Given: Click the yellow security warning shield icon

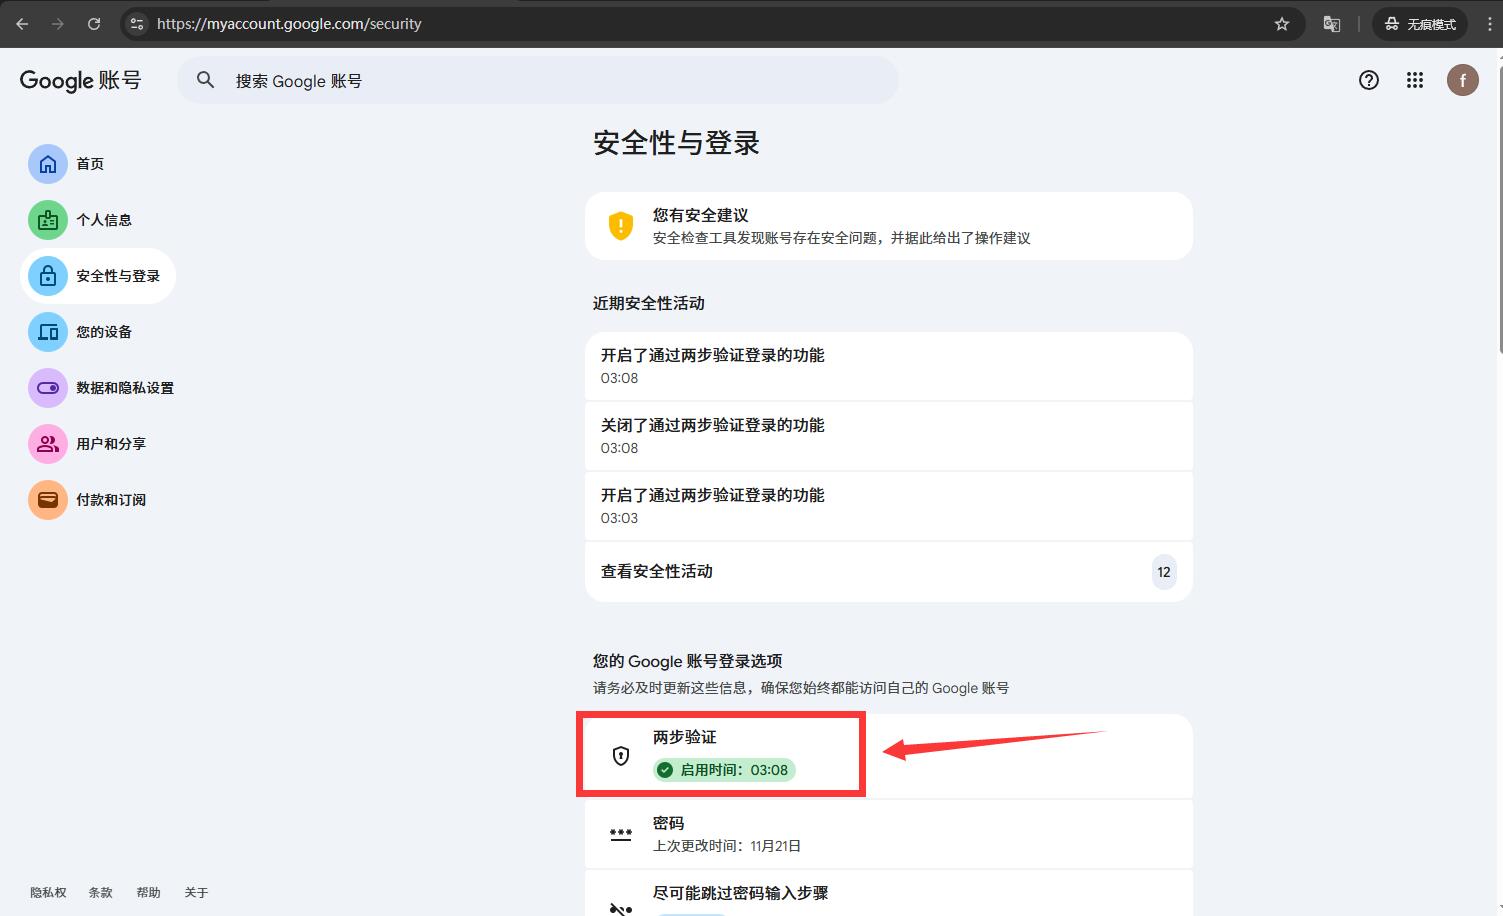Looking at the screenshot, I should [x=621, y=225].
